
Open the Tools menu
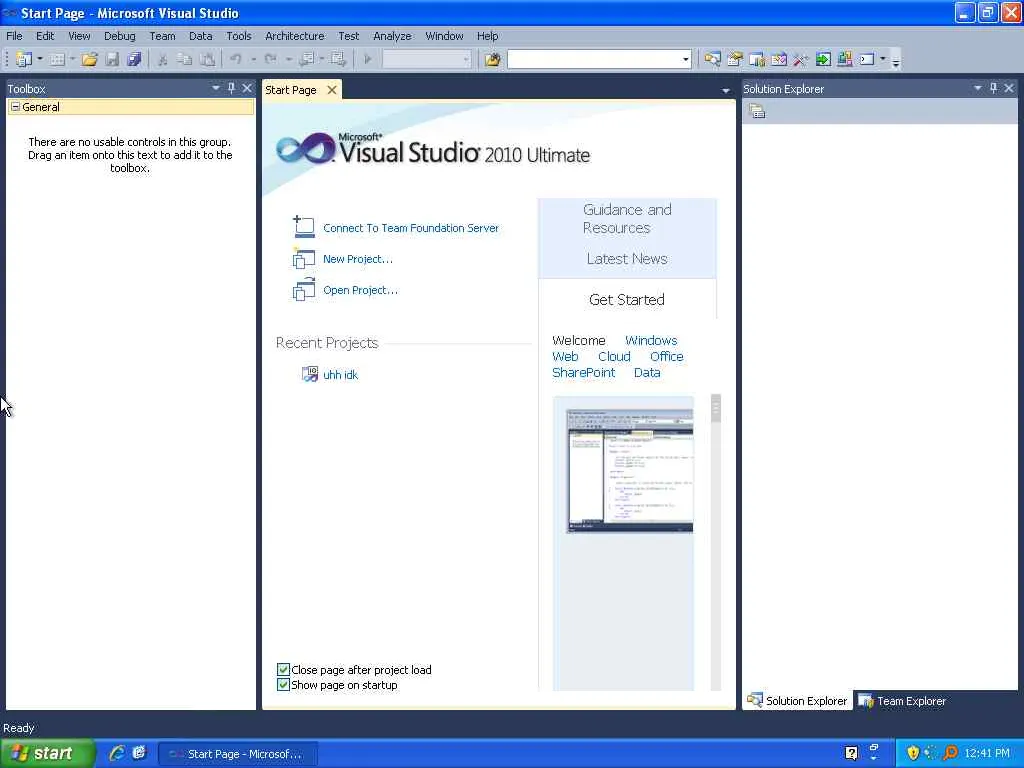click(238, 36)
